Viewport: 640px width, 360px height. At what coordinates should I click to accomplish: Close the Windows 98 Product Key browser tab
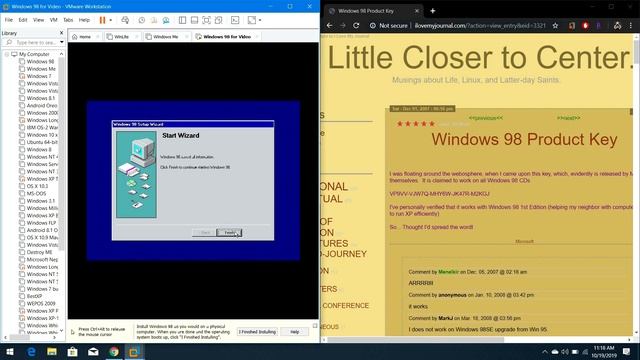pyautogui.click(x=417, y=11)
